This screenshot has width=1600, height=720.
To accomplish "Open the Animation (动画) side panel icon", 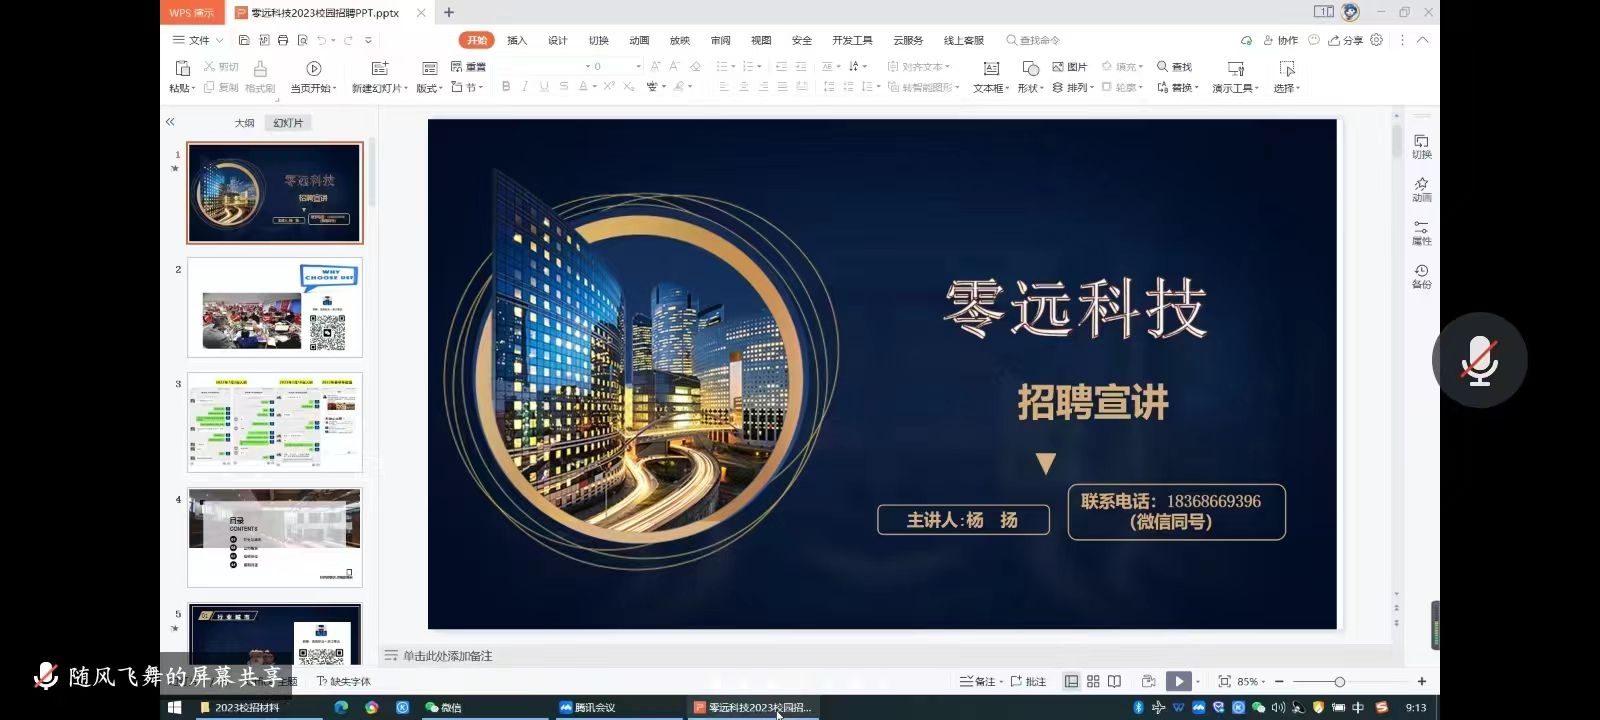I will click(x=1421, y=189).
